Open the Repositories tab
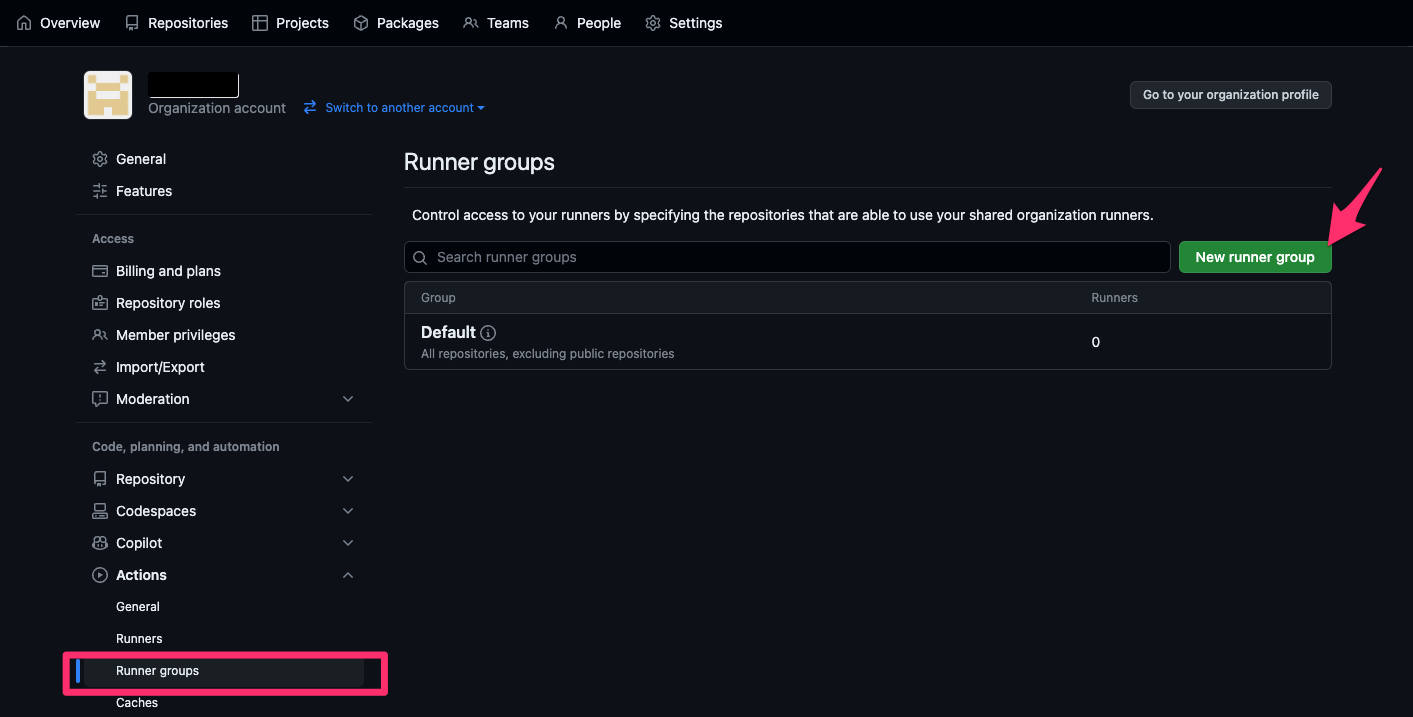 tap(177, 23)
